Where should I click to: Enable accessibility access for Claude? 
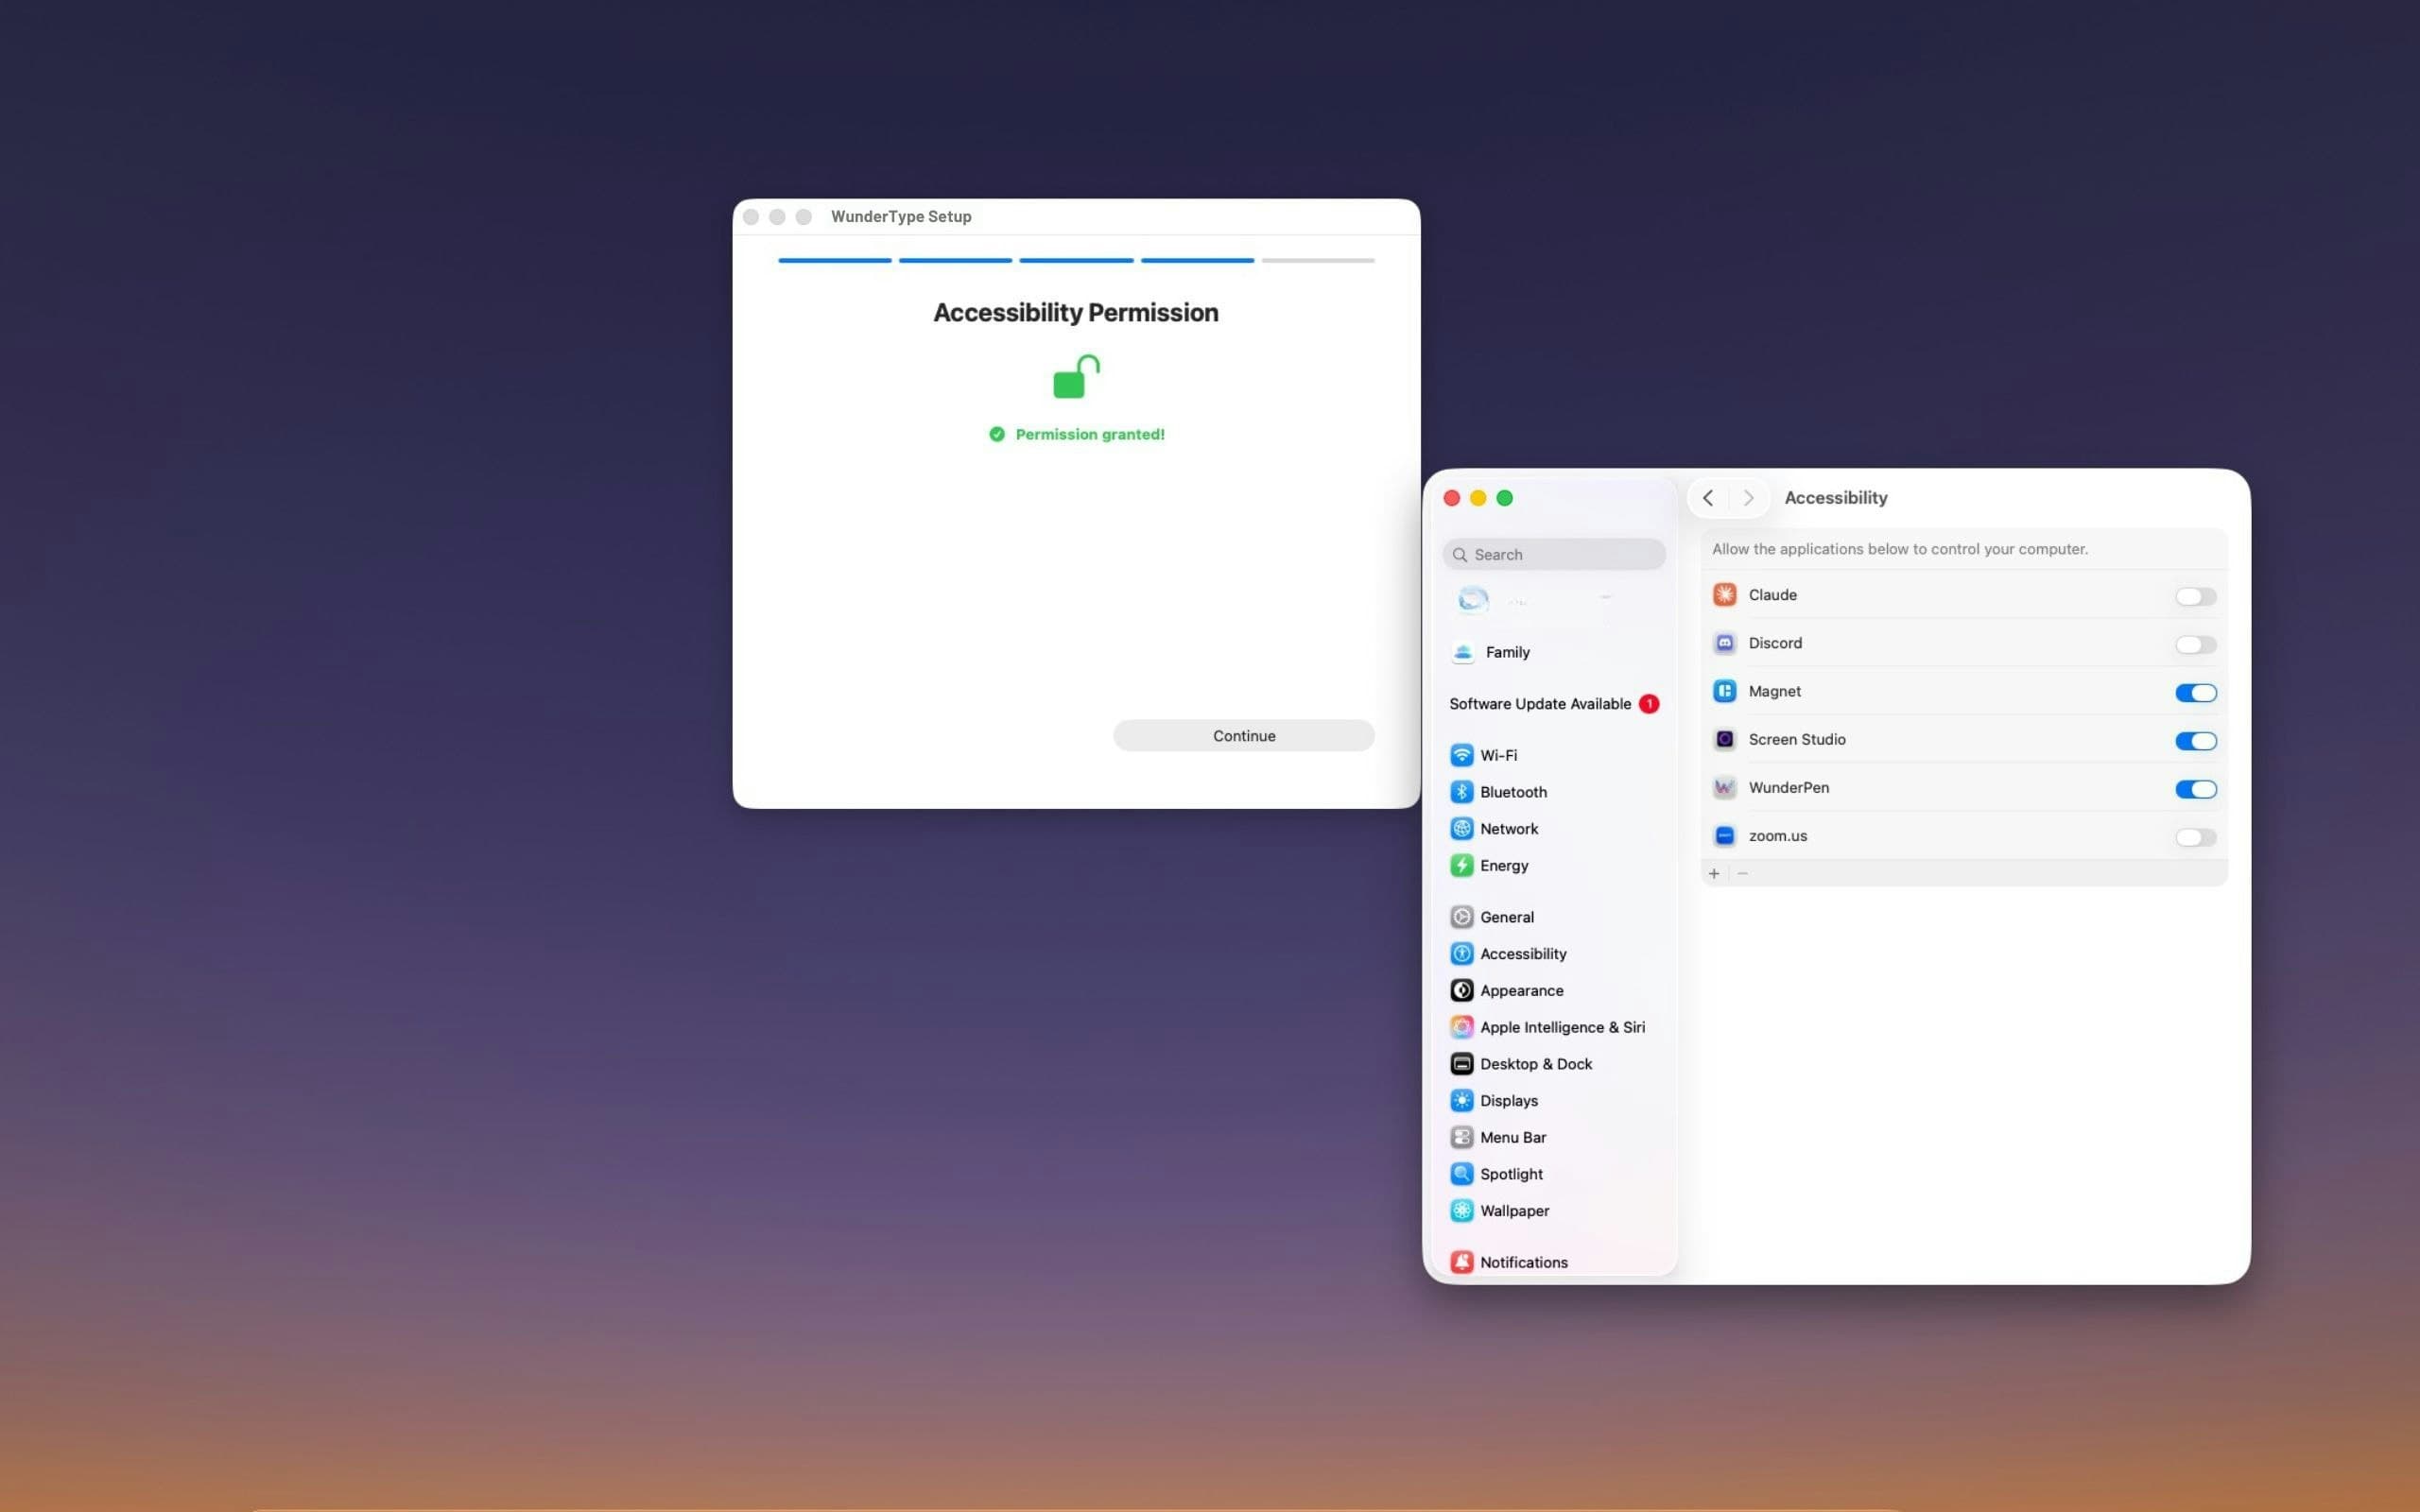[x=2195, y=596]
